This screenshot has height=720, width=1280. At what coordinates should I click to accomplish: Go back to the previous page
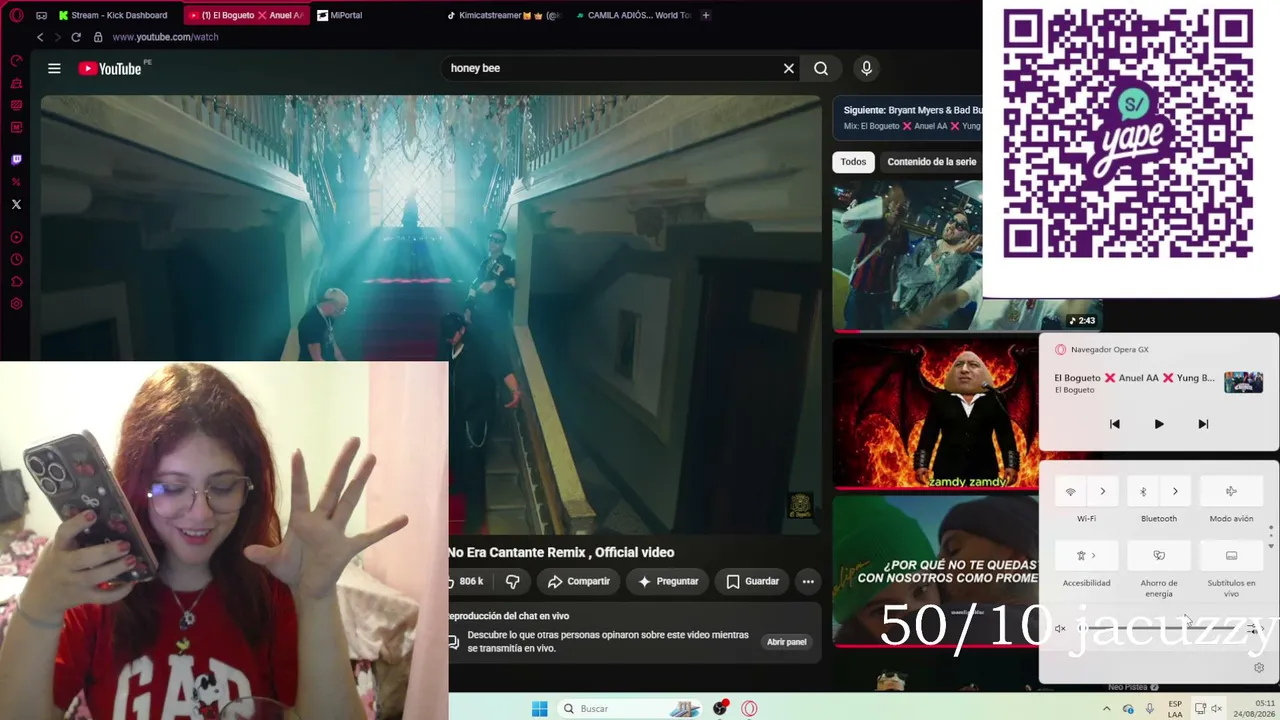(x=40, y=37)
